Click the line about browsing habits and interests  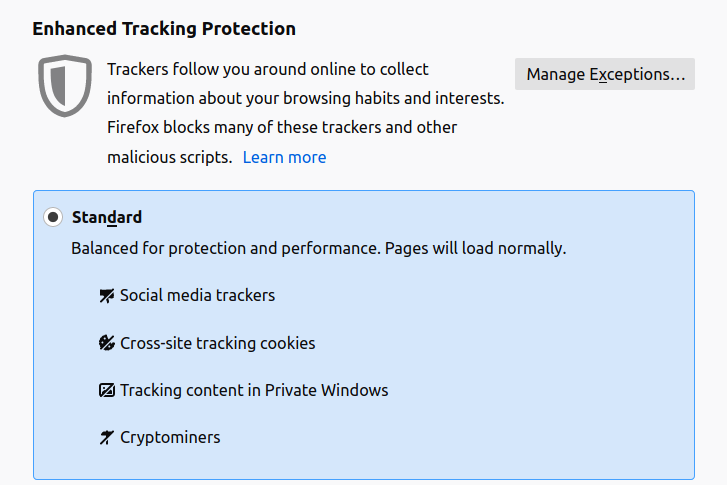click(306, 98)
